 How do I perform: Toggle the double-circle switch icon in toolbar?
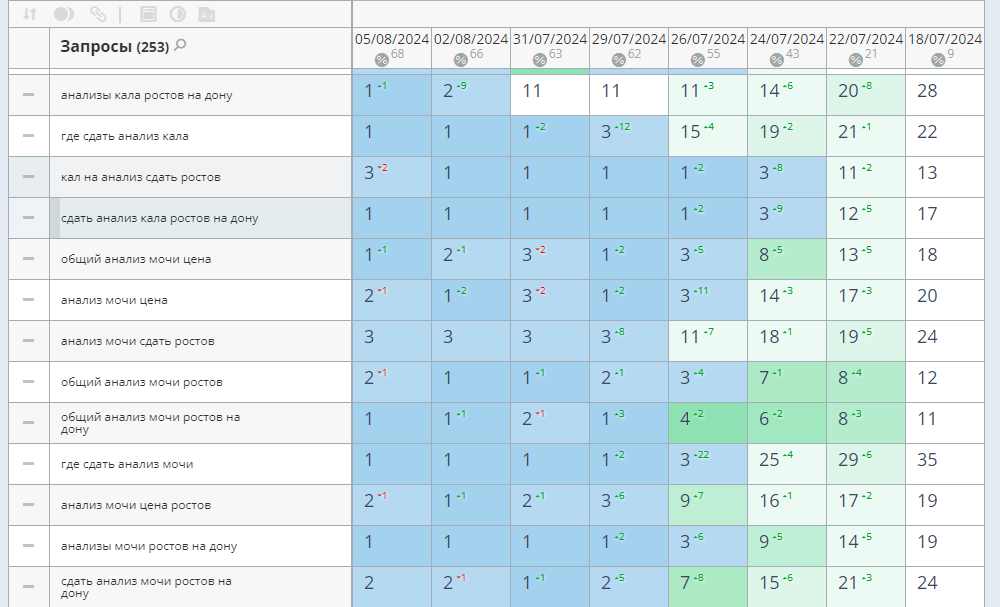[64, 14]
